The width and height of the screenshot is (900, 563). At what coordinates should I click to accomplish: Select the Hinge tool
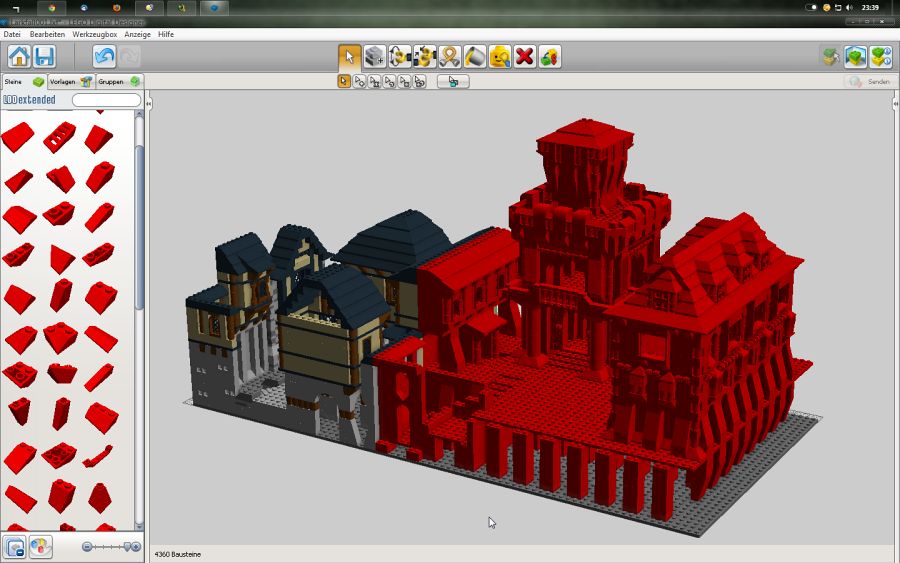click(x=400, y=56)
